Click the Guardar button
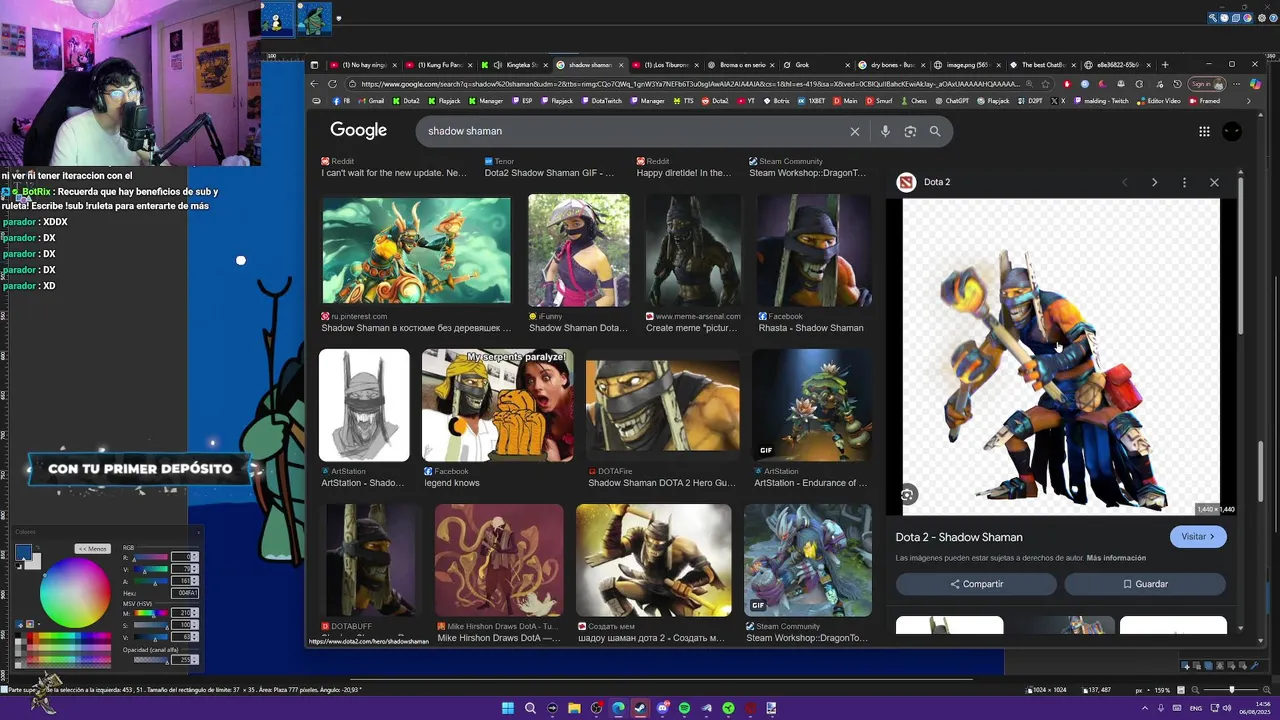This screenshot has height=720, width=1280. [1145, 584]
